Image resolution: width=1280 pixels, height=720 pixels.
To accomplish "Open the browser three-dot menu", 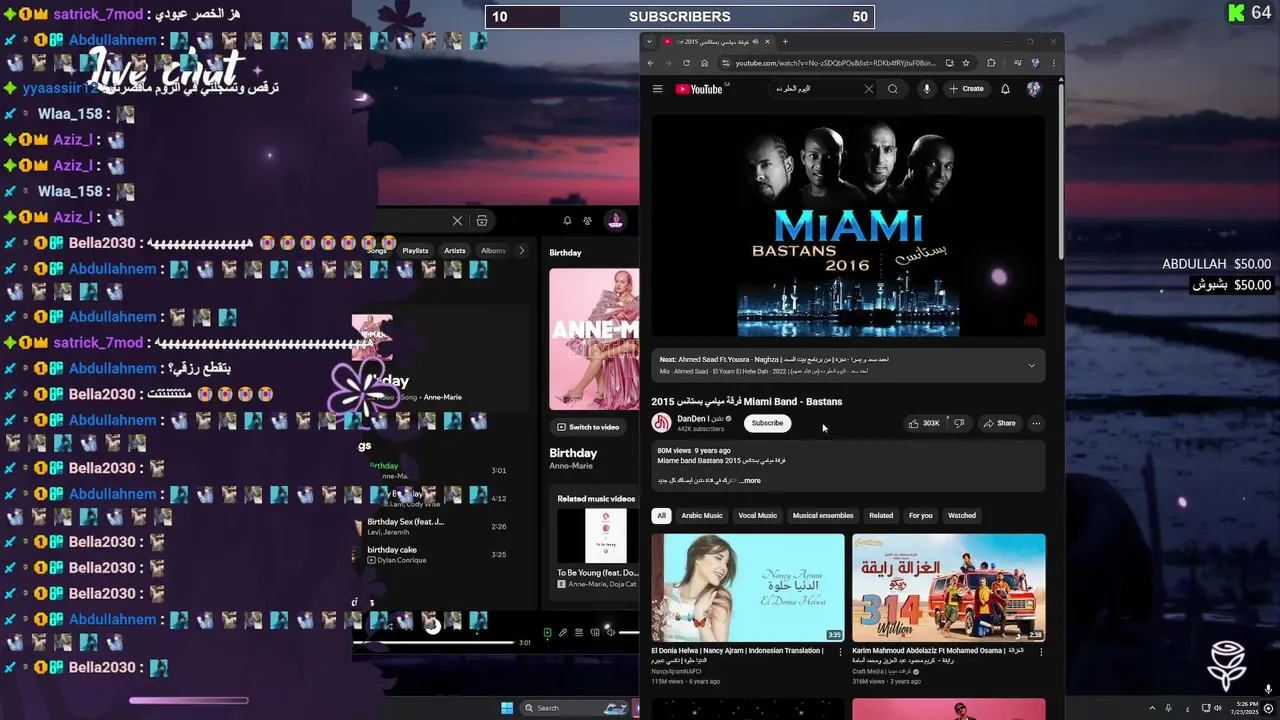I will (1053, 63).
